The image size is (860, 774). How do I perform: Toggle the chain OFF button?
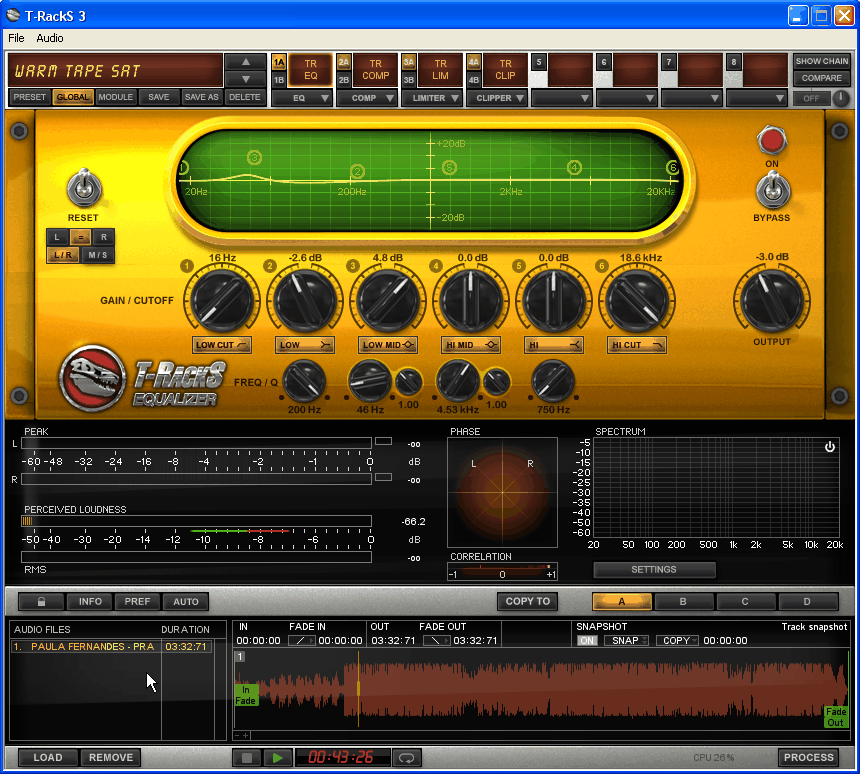click(x=812, y=99)
